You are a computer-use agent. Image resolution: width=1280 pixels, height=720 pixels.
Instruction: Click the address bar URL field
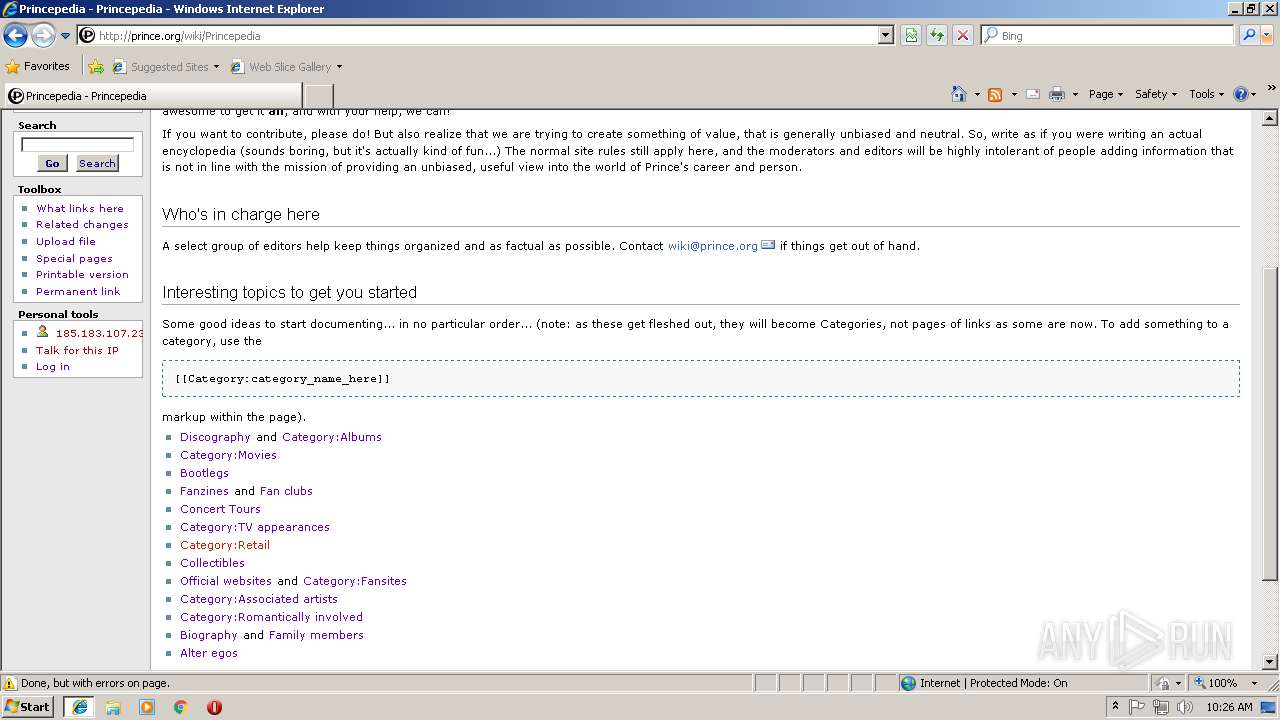(479, 36)
